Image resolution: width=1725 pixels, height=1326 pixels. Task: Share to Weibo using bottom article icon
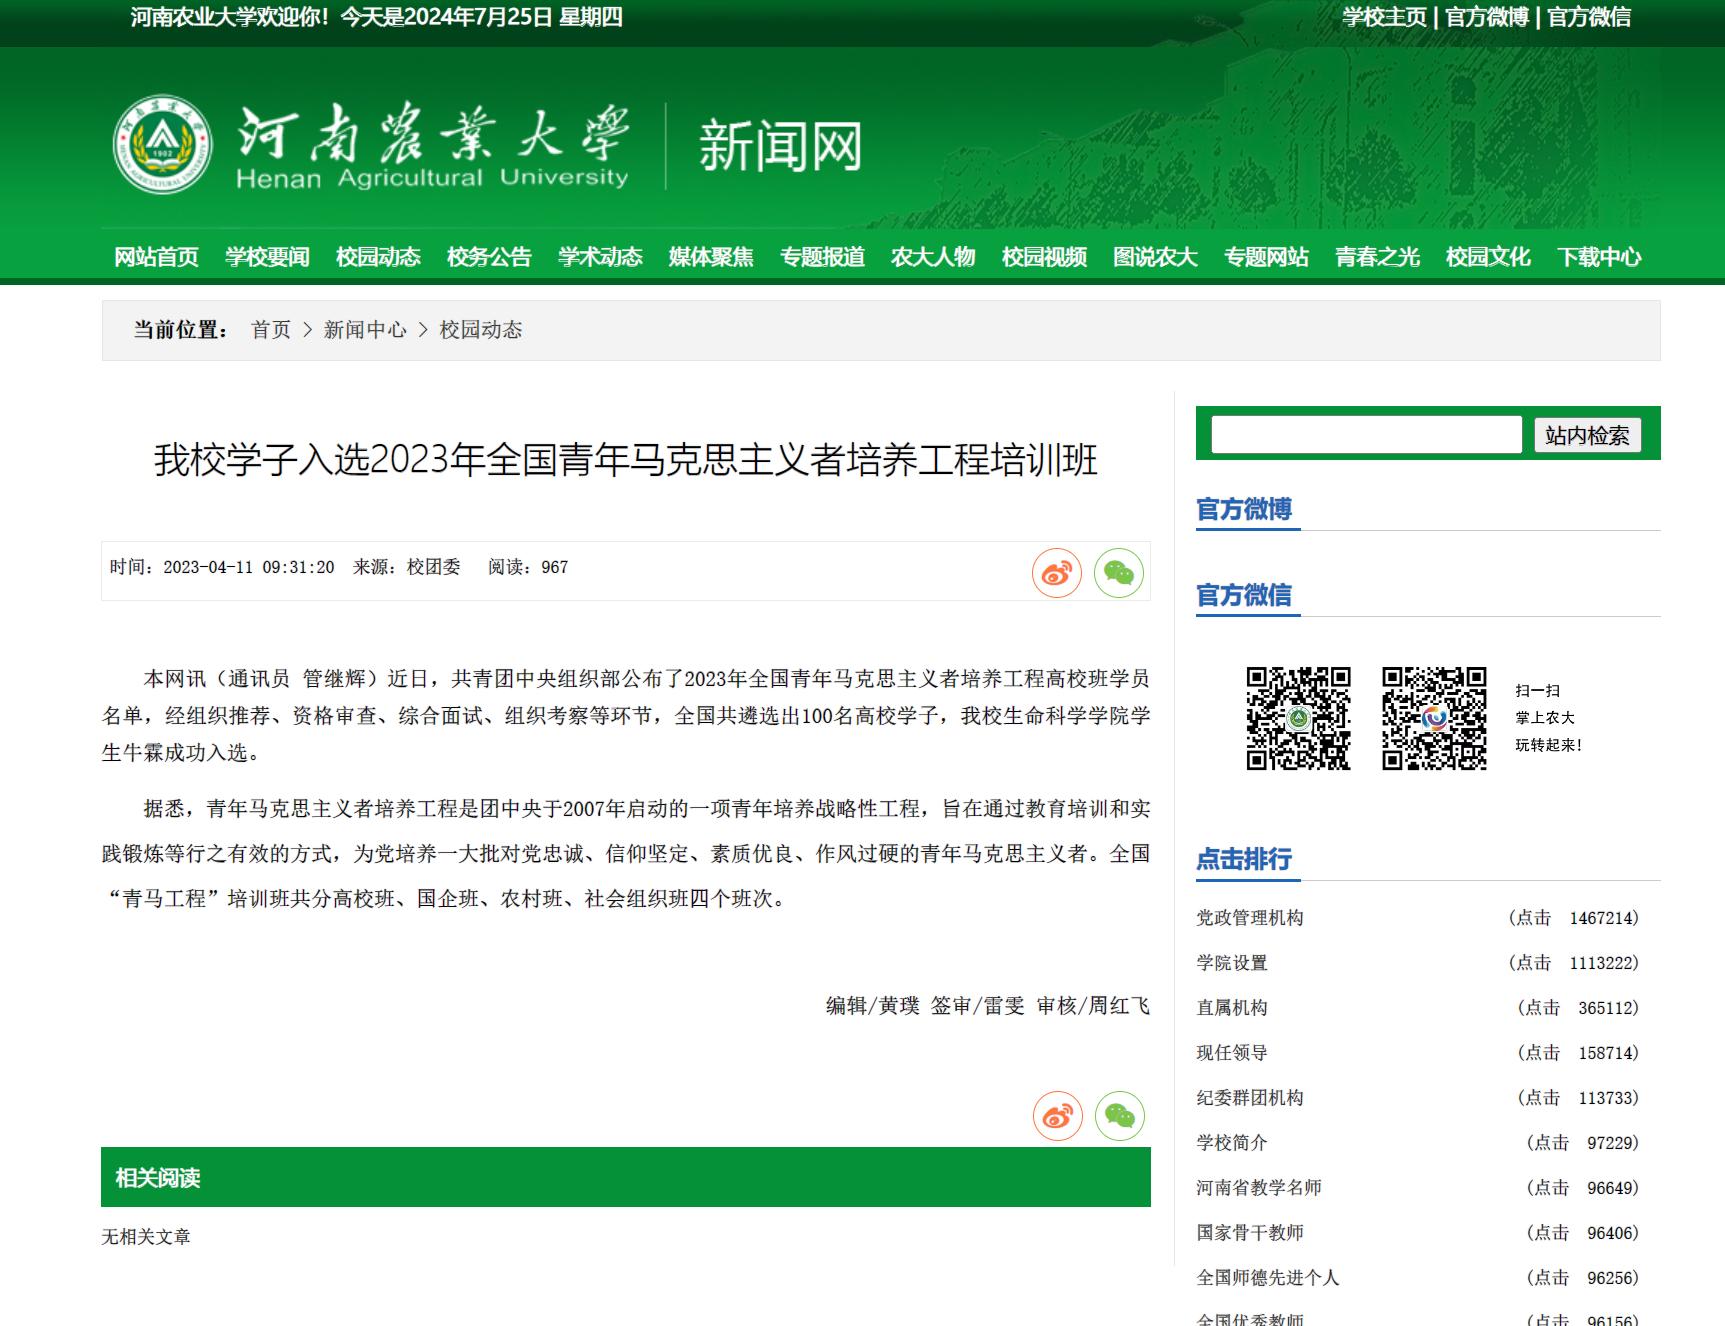tap(1057, 1116)
